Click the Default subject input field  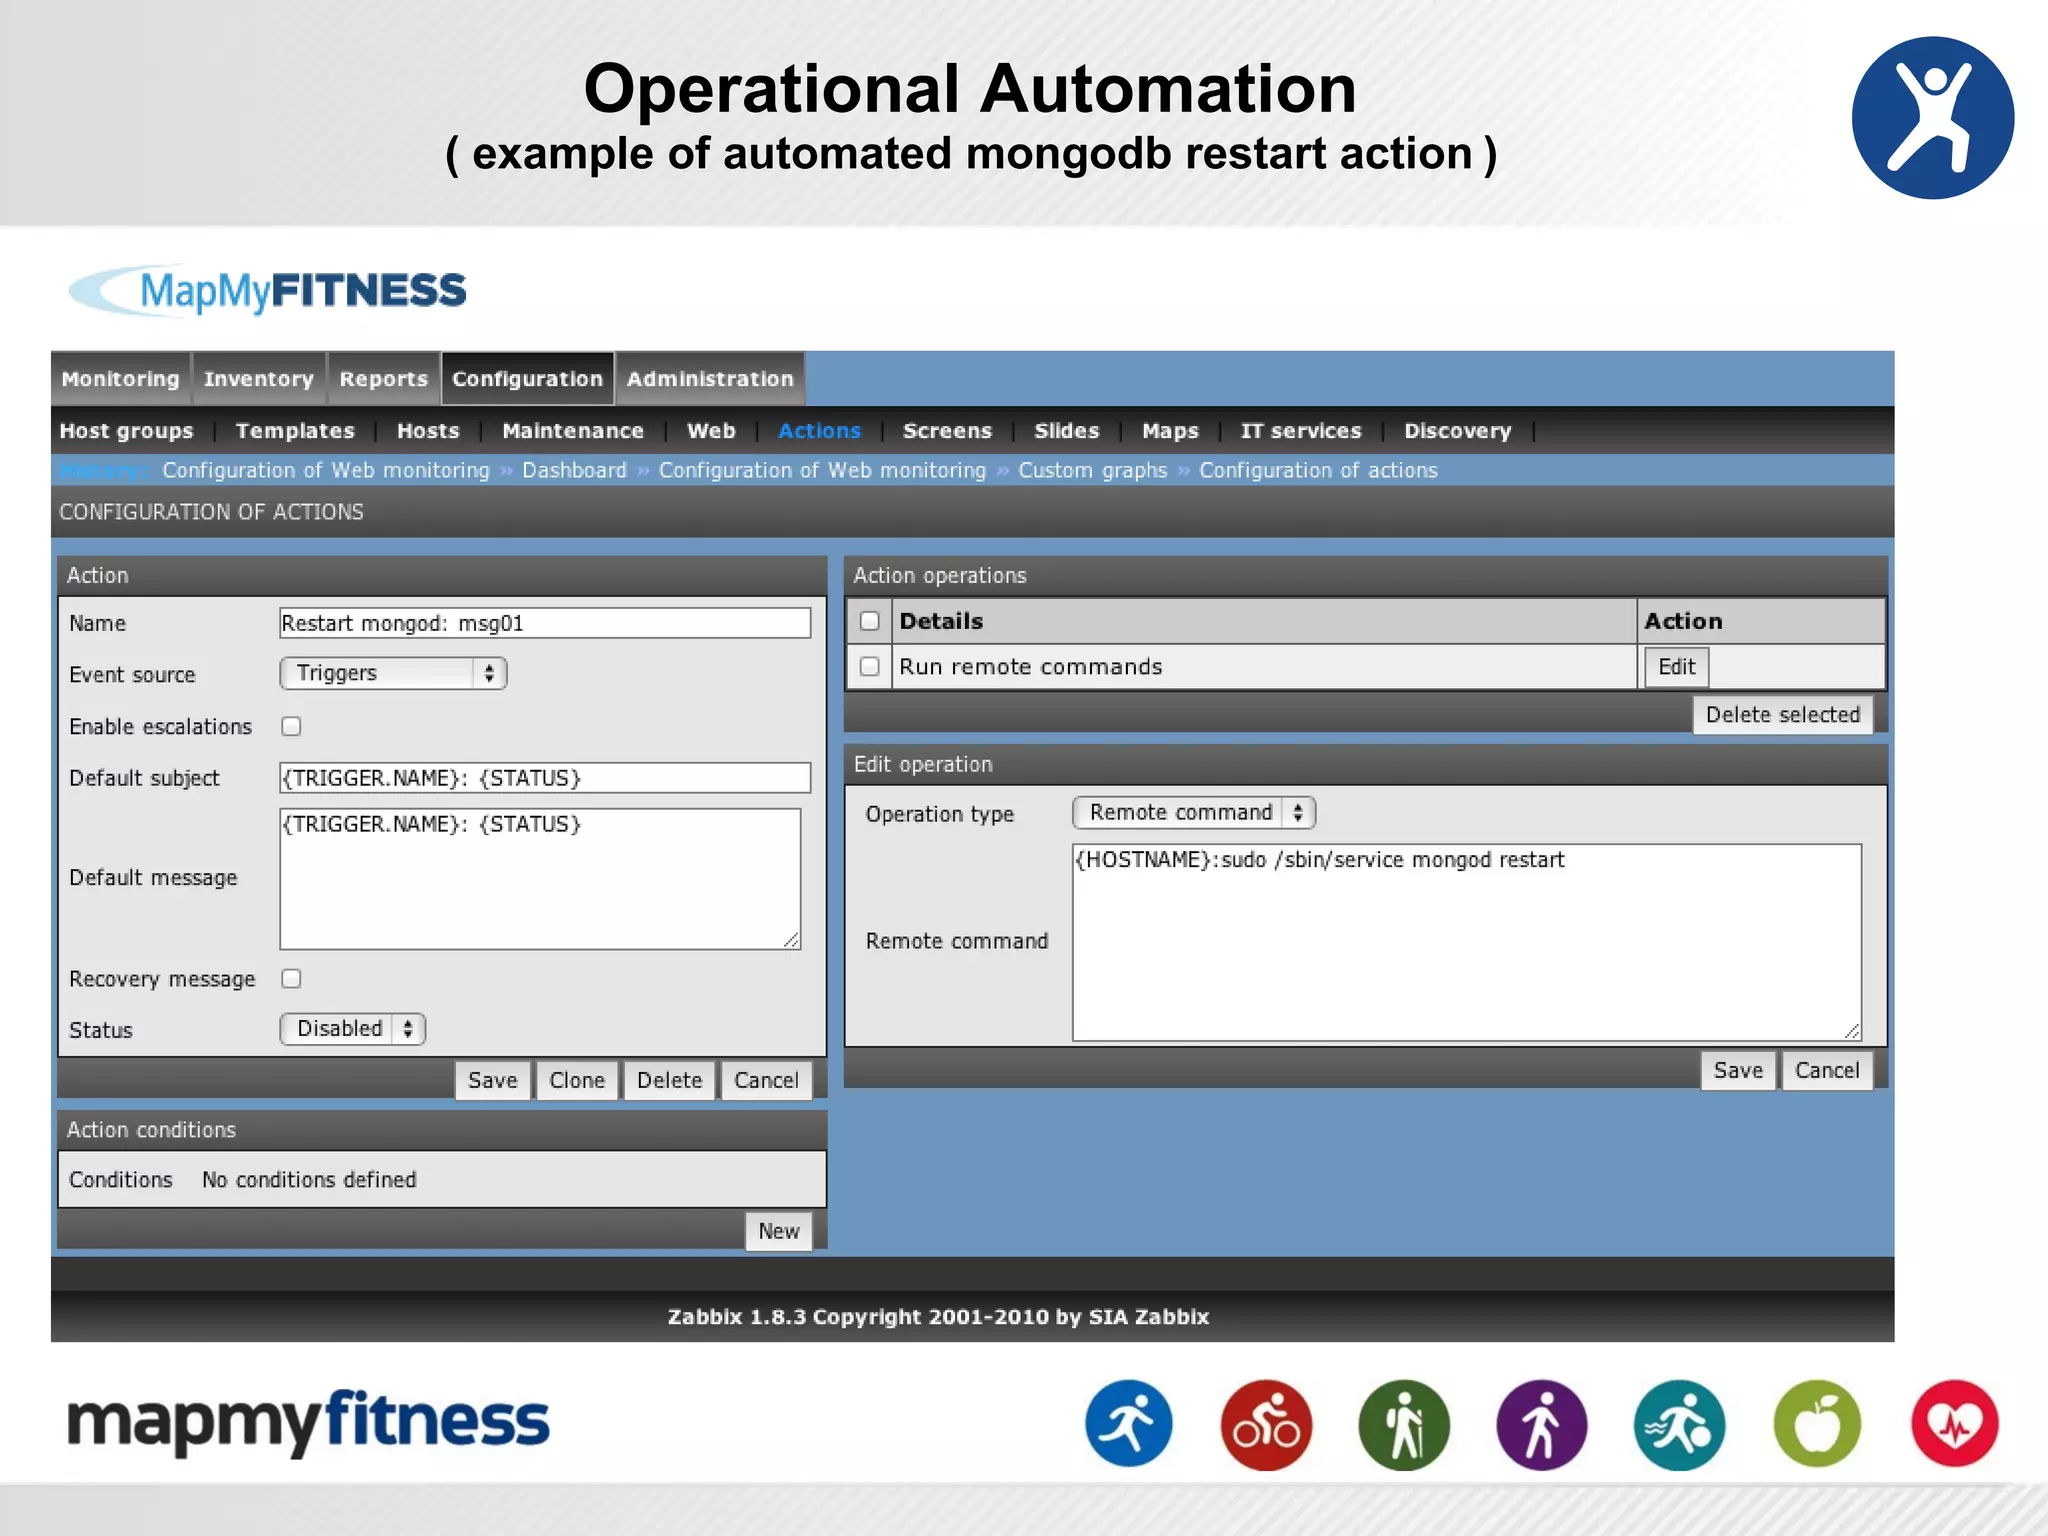[545, 778]
